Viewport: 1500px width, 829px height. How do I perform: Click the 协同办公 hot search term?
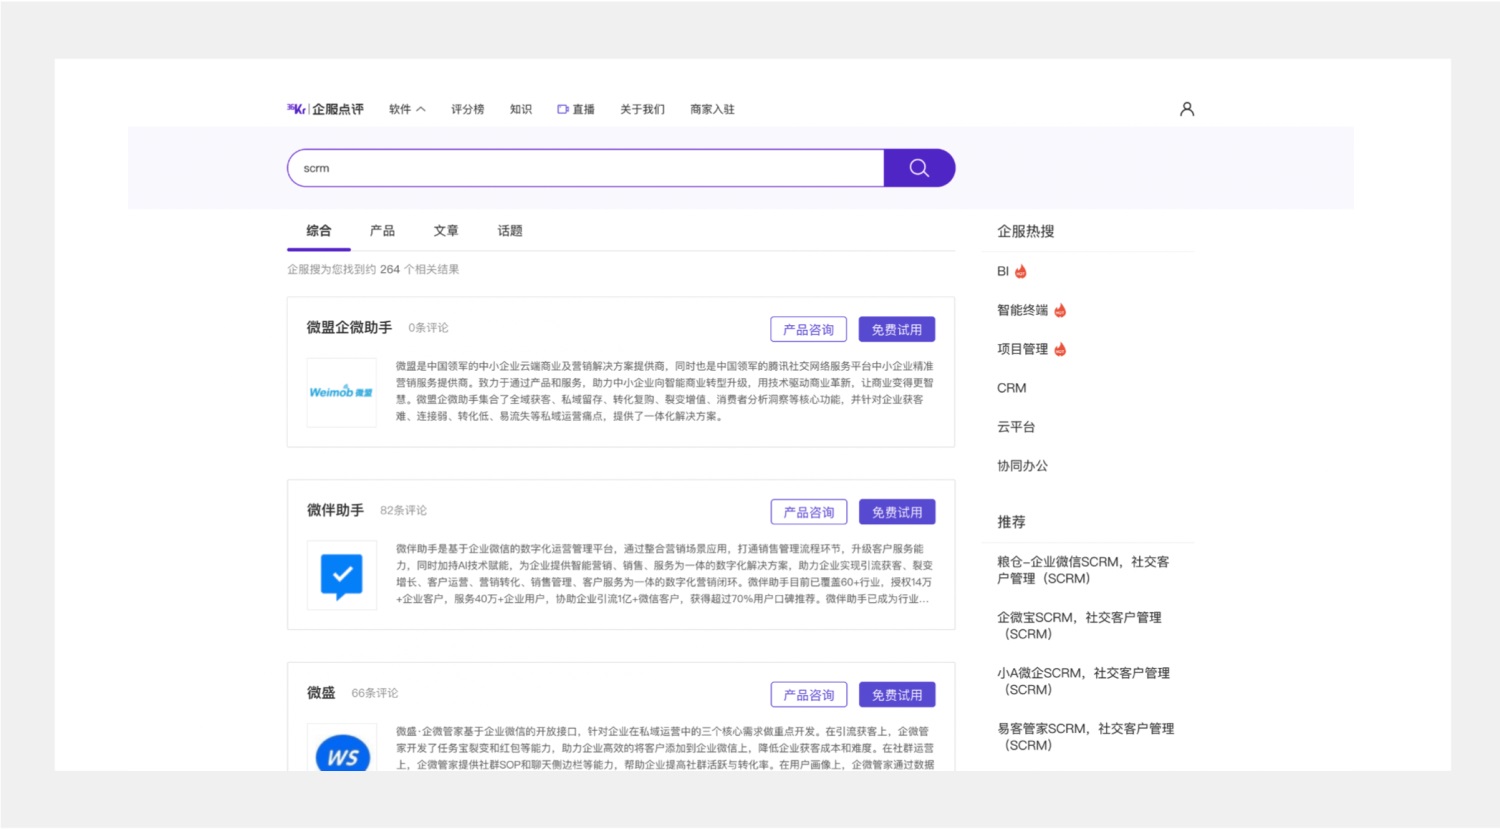[x=1022, y=466]
